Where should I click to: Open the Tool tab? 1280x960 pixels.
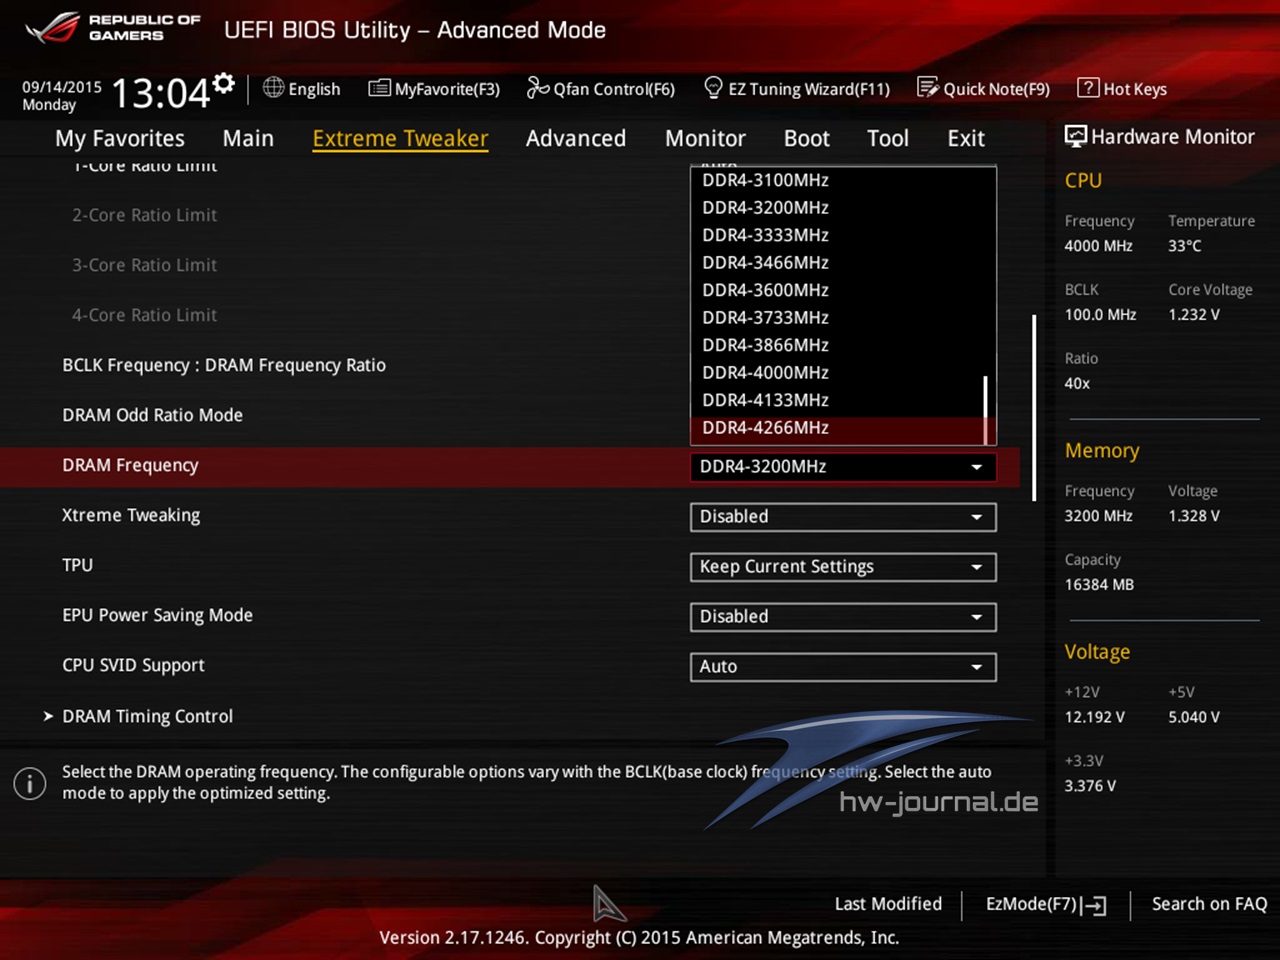888,138
